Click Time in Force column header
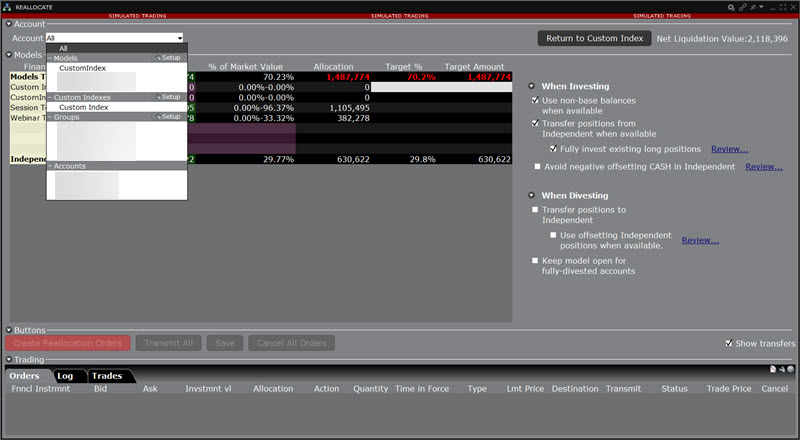Viewport: 800px width, 440px height. point(422,388)
